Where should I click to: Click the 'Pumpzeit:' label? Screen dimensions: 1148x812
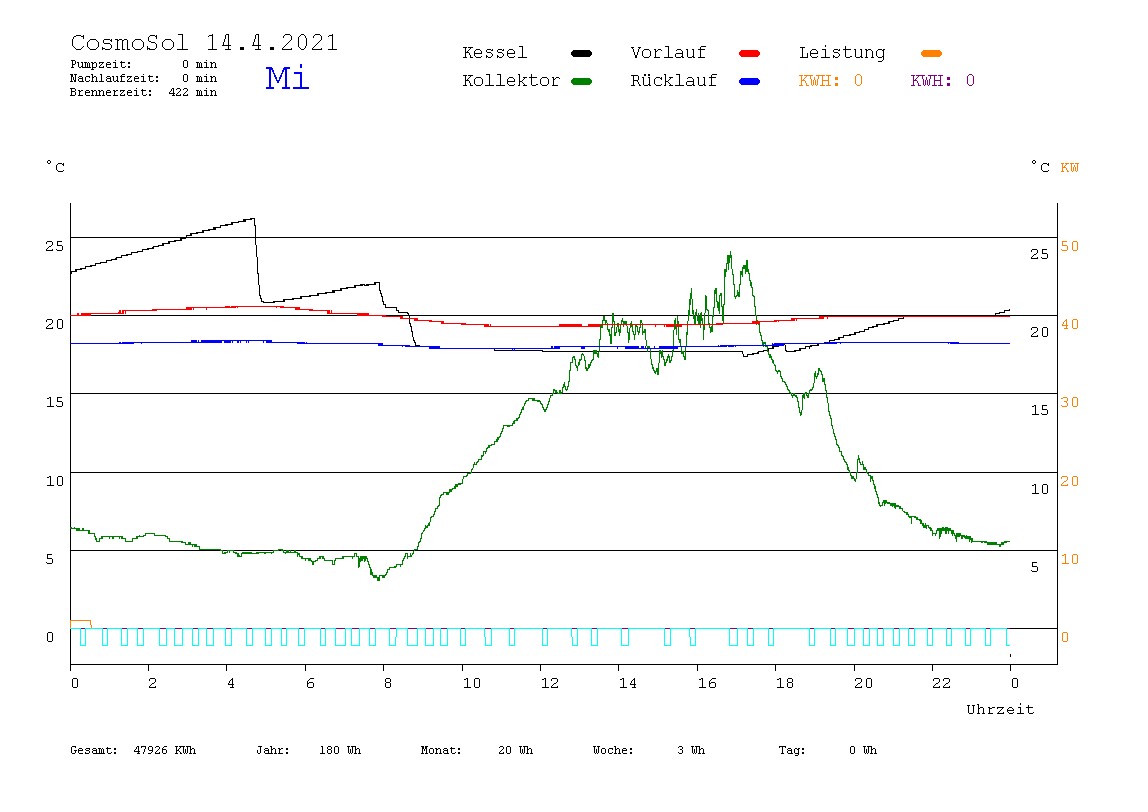coord(101,64)
